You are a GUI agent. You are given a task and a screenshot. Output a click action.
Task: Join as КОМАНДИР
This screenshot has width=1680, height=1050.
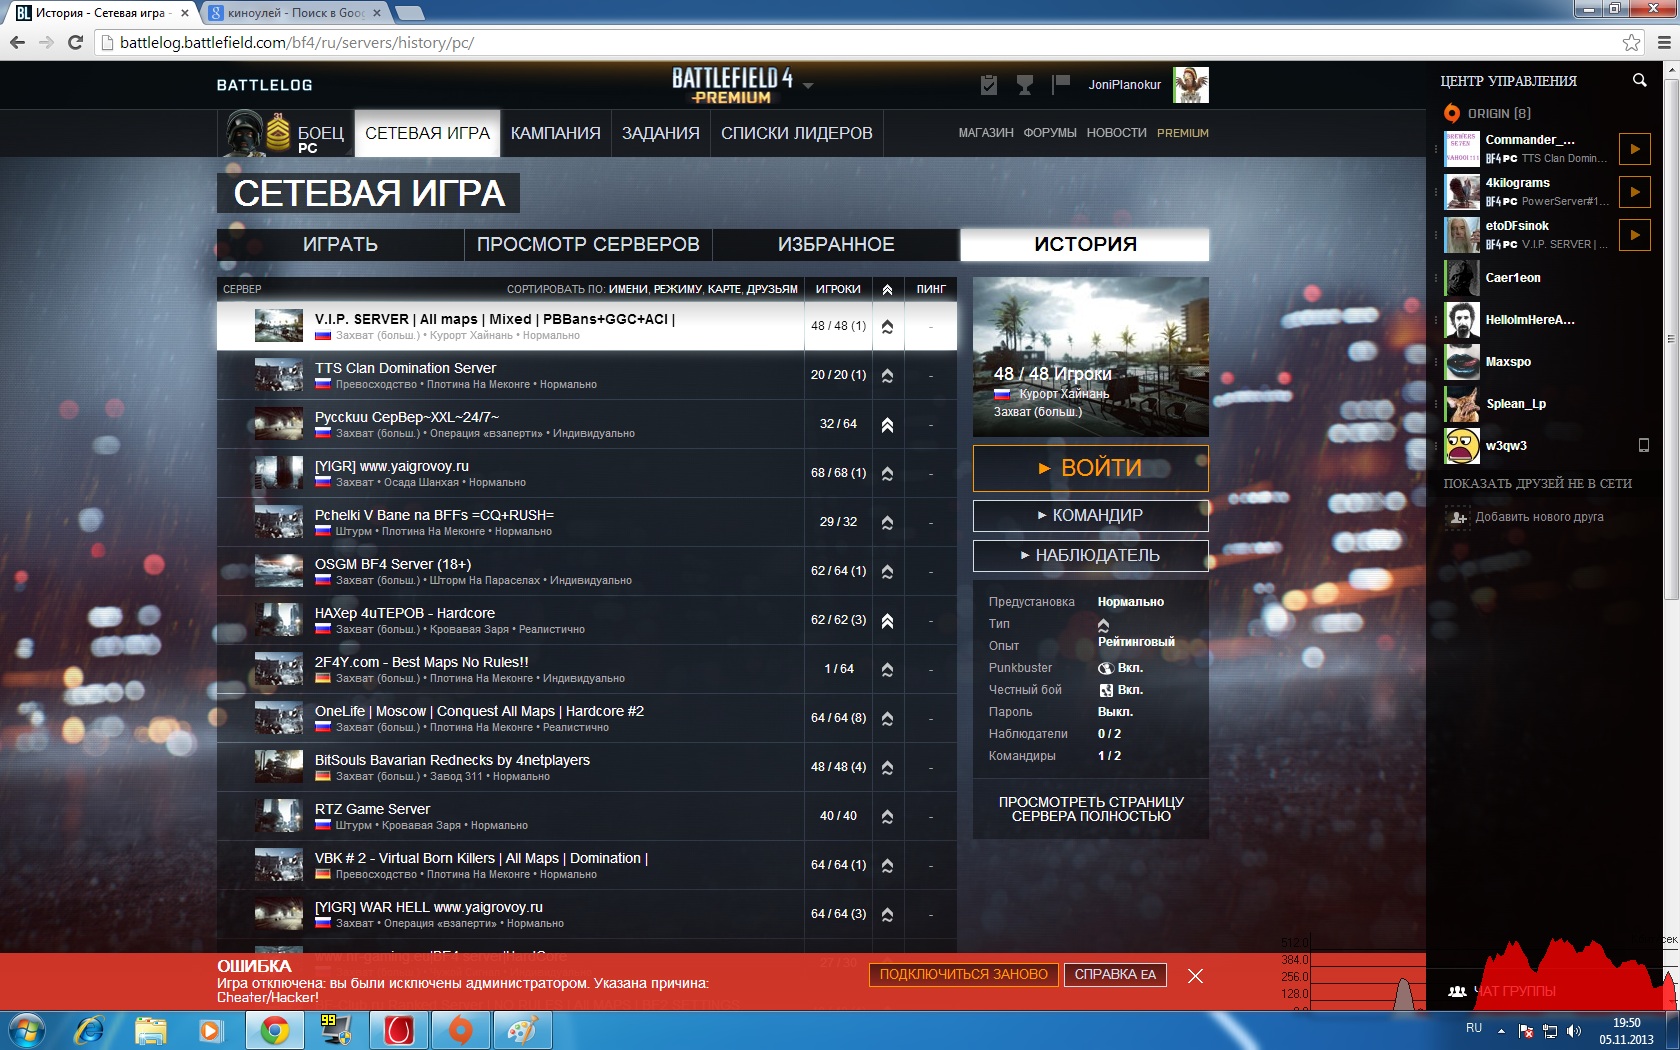pos(1091,515)
